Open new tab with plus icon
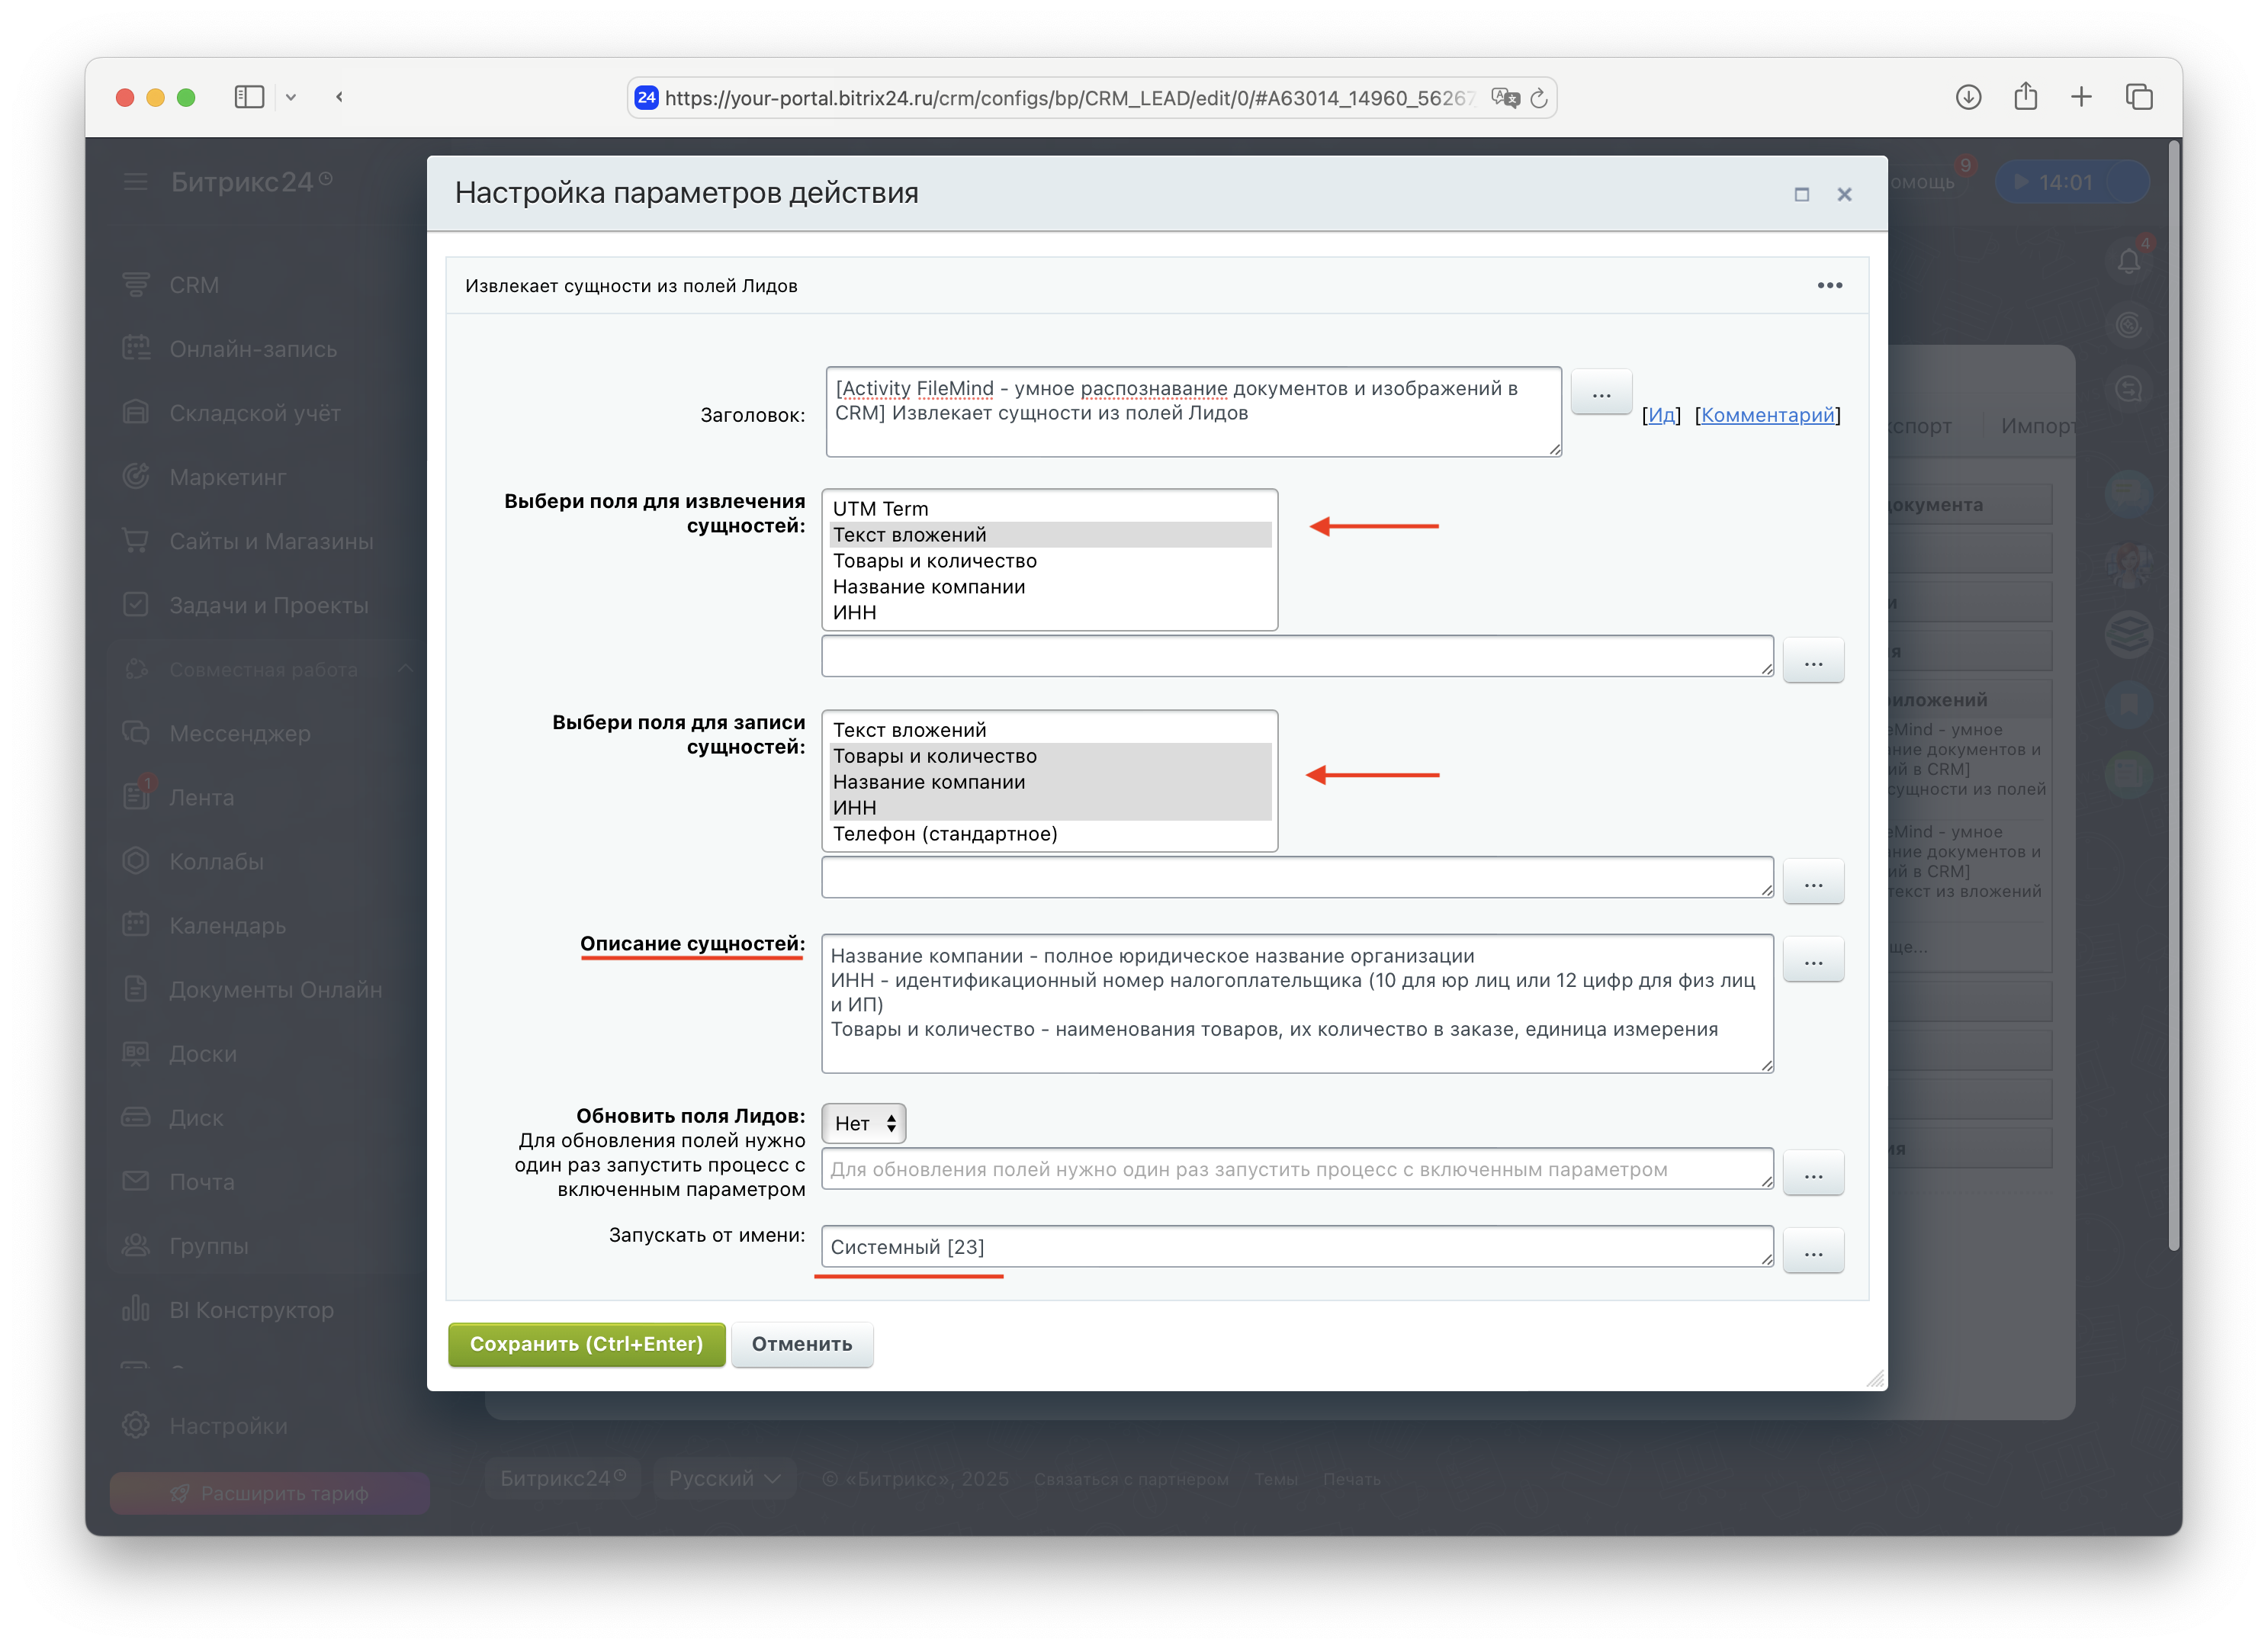Viewport: 2268px width, 1649px height. pyautogui.click(x=2081, y=97)
